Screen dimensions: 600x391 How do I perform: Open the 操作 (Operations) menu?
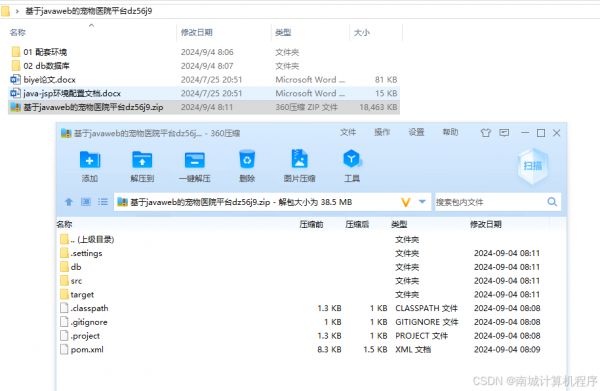coord(382,132)
